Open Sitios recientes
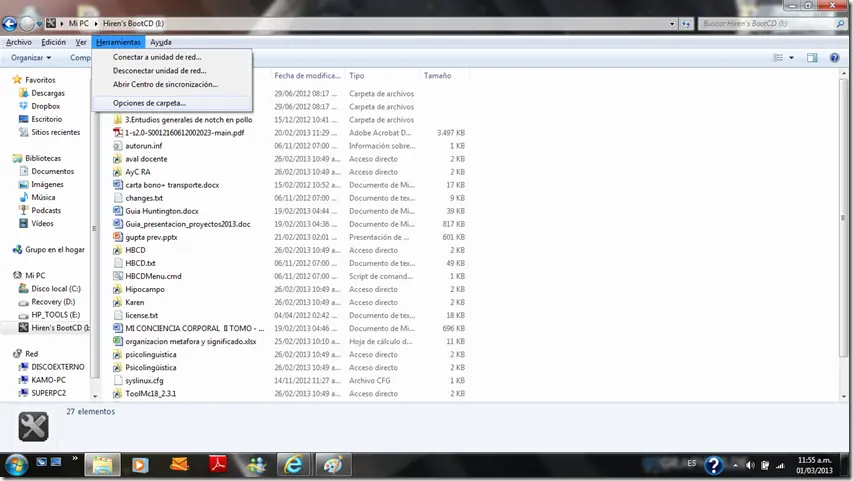This screenshot has width=853, height=481. (55, 132)
